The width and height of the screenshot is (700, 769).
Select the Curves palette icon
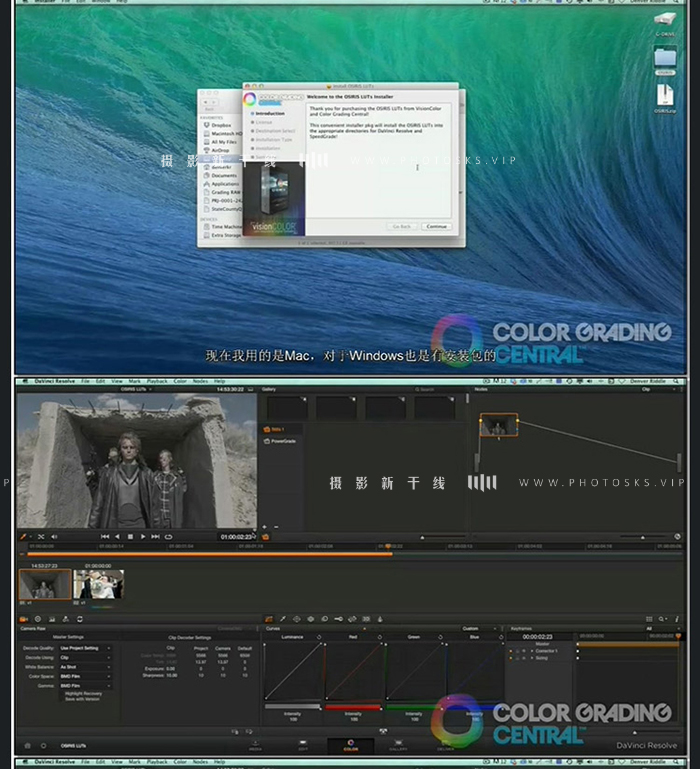pos(269,619)
